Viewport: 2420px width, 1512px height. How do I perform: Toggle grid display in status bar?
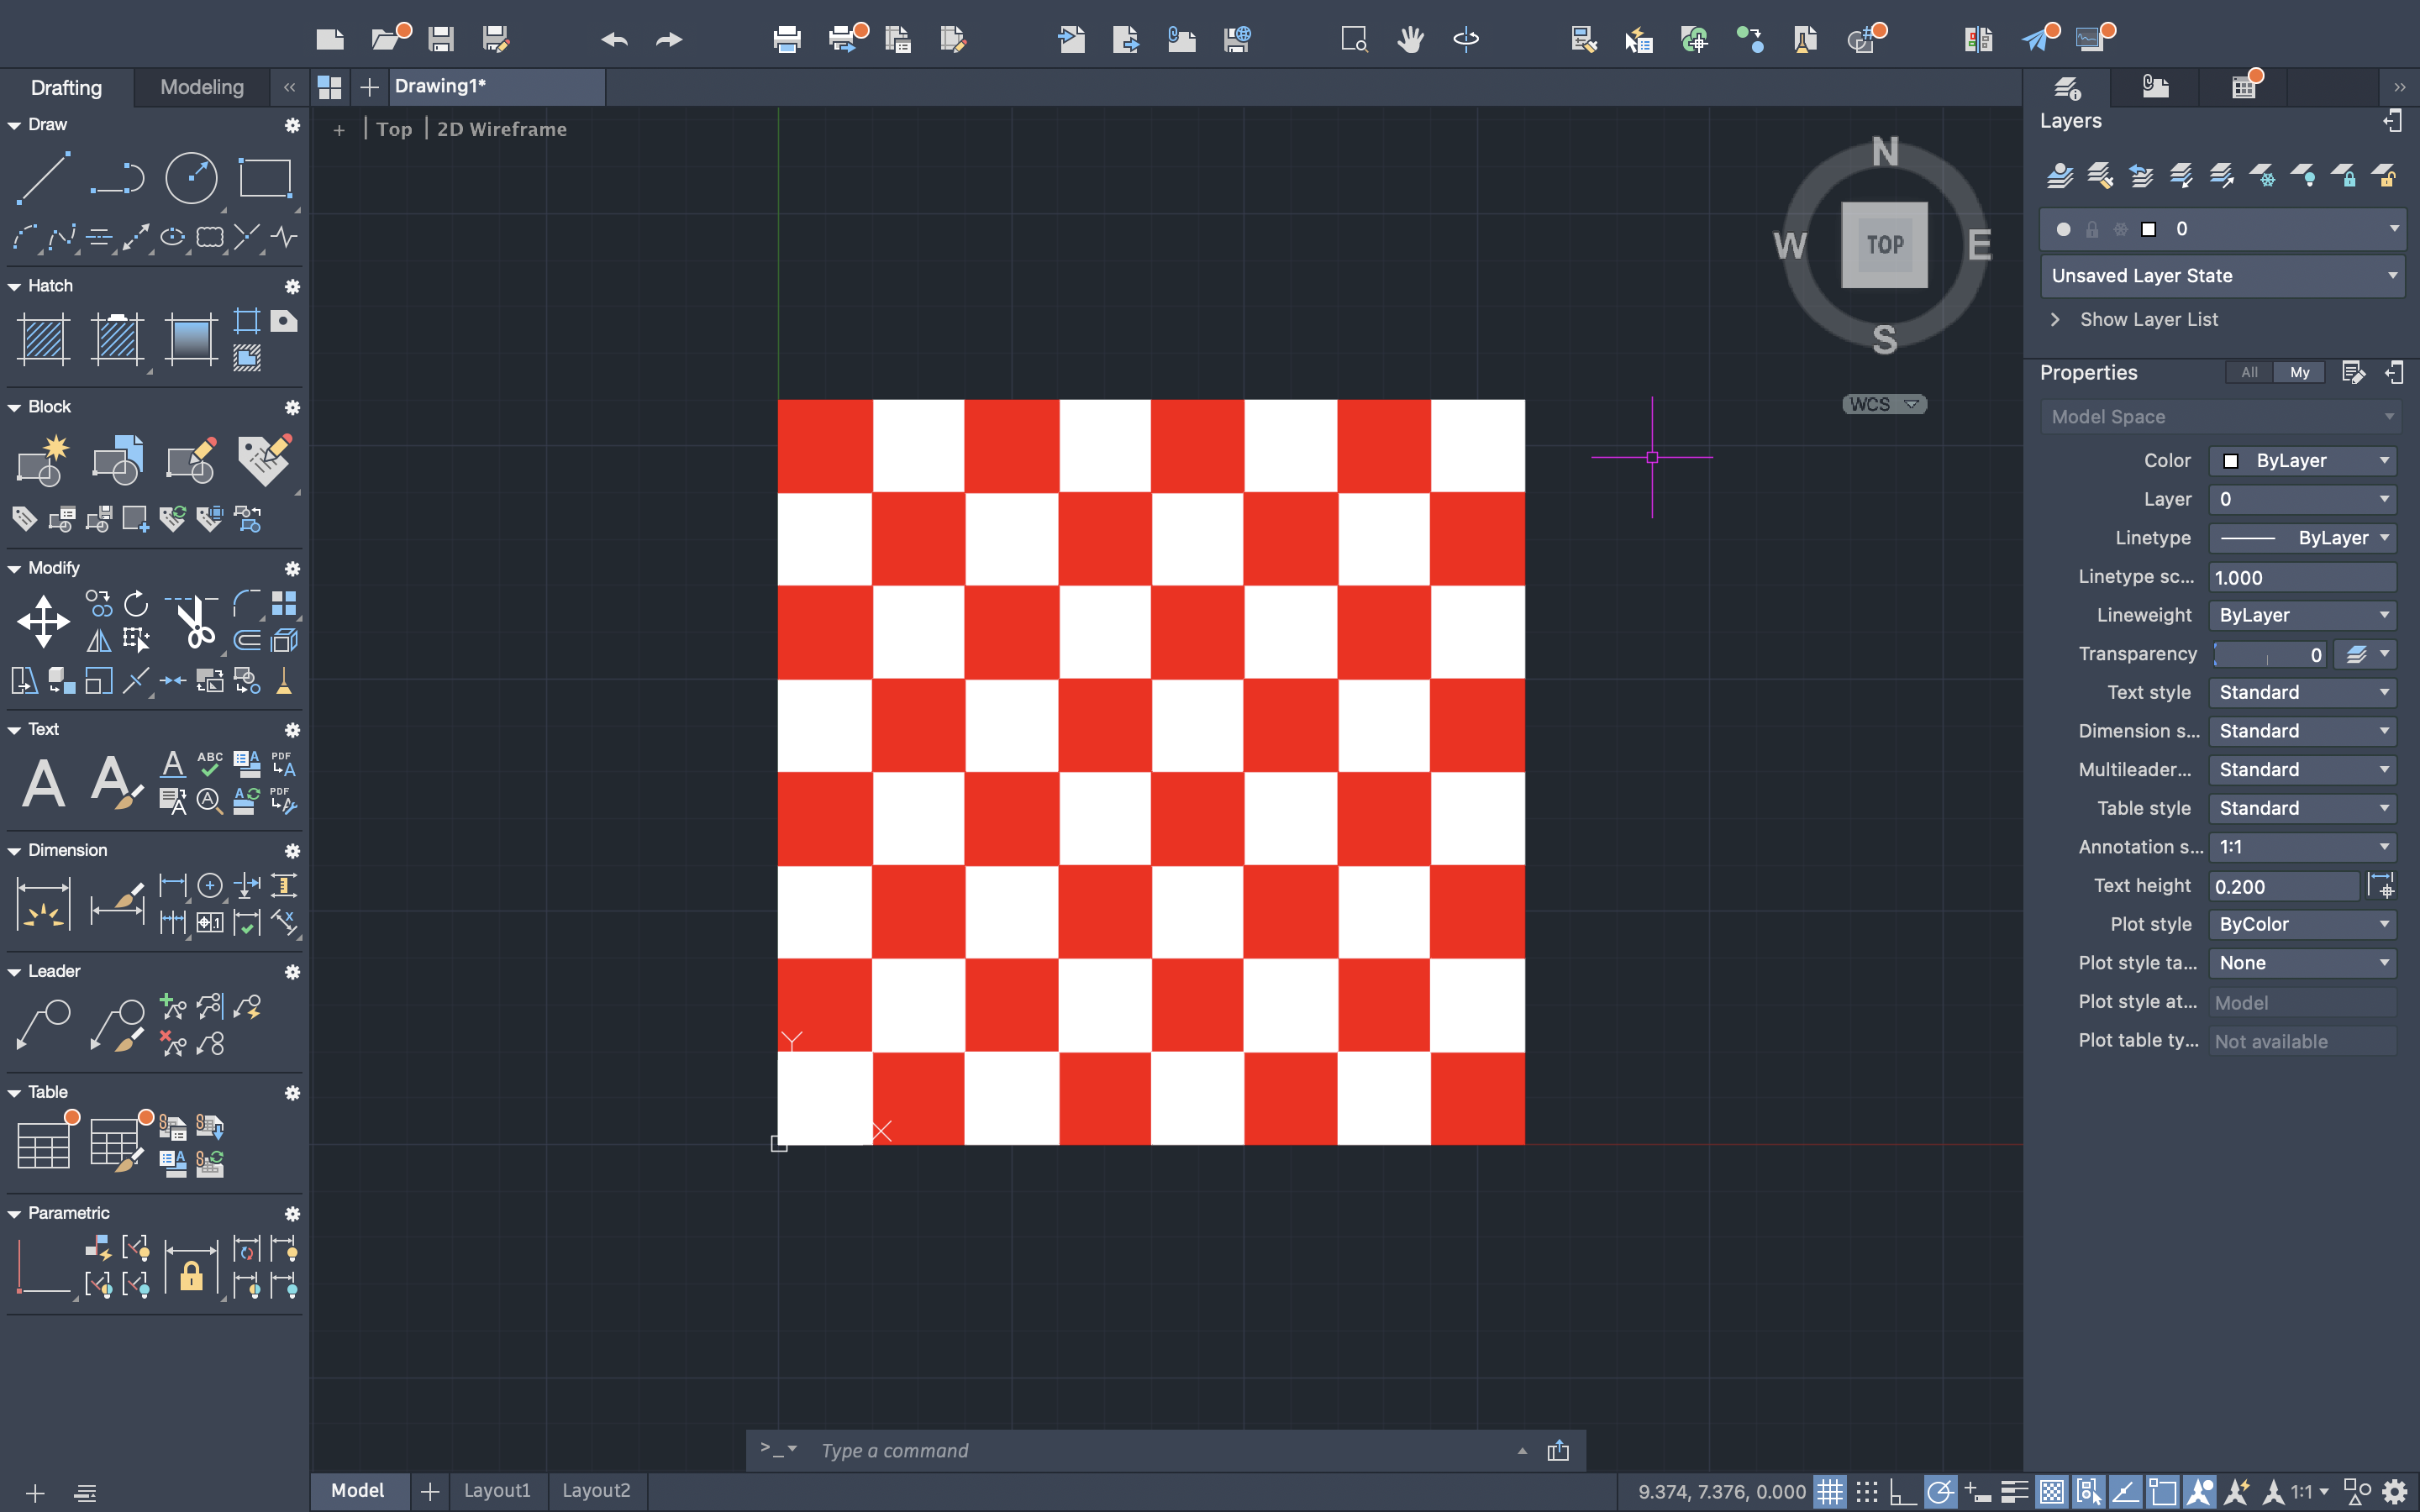[x=1830, y=1492]
